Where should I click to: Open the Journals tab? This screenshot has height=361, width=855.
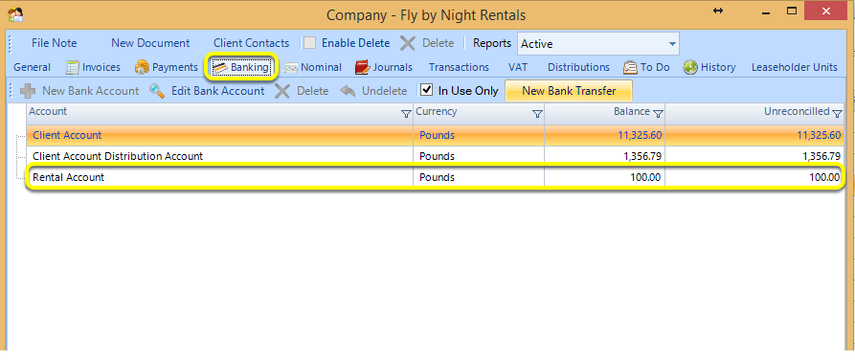point(384,68)
